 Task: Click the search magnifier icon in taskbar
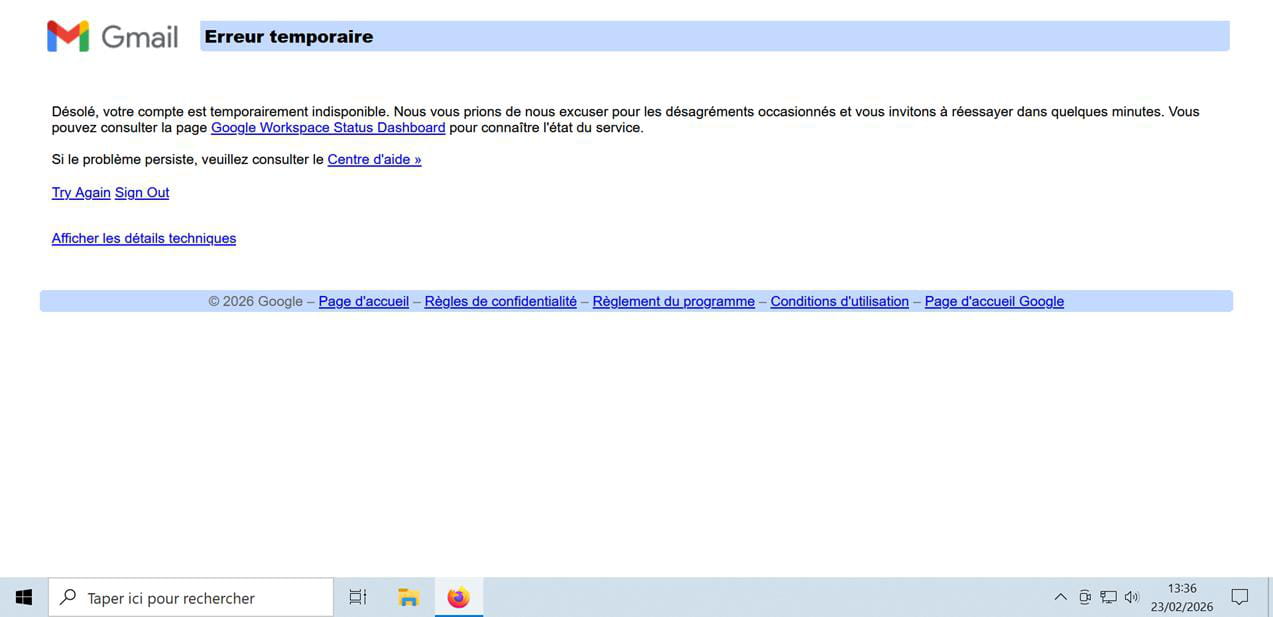coord(68,597)
